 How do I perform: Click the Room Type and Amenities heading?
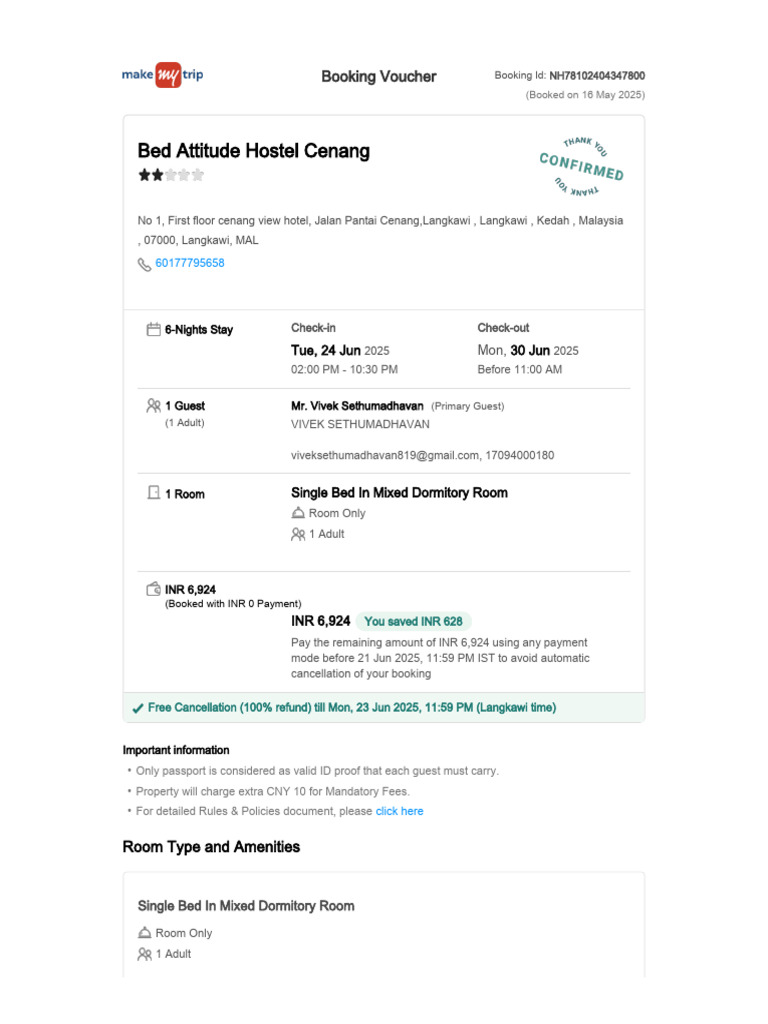[x=211, y=847]
